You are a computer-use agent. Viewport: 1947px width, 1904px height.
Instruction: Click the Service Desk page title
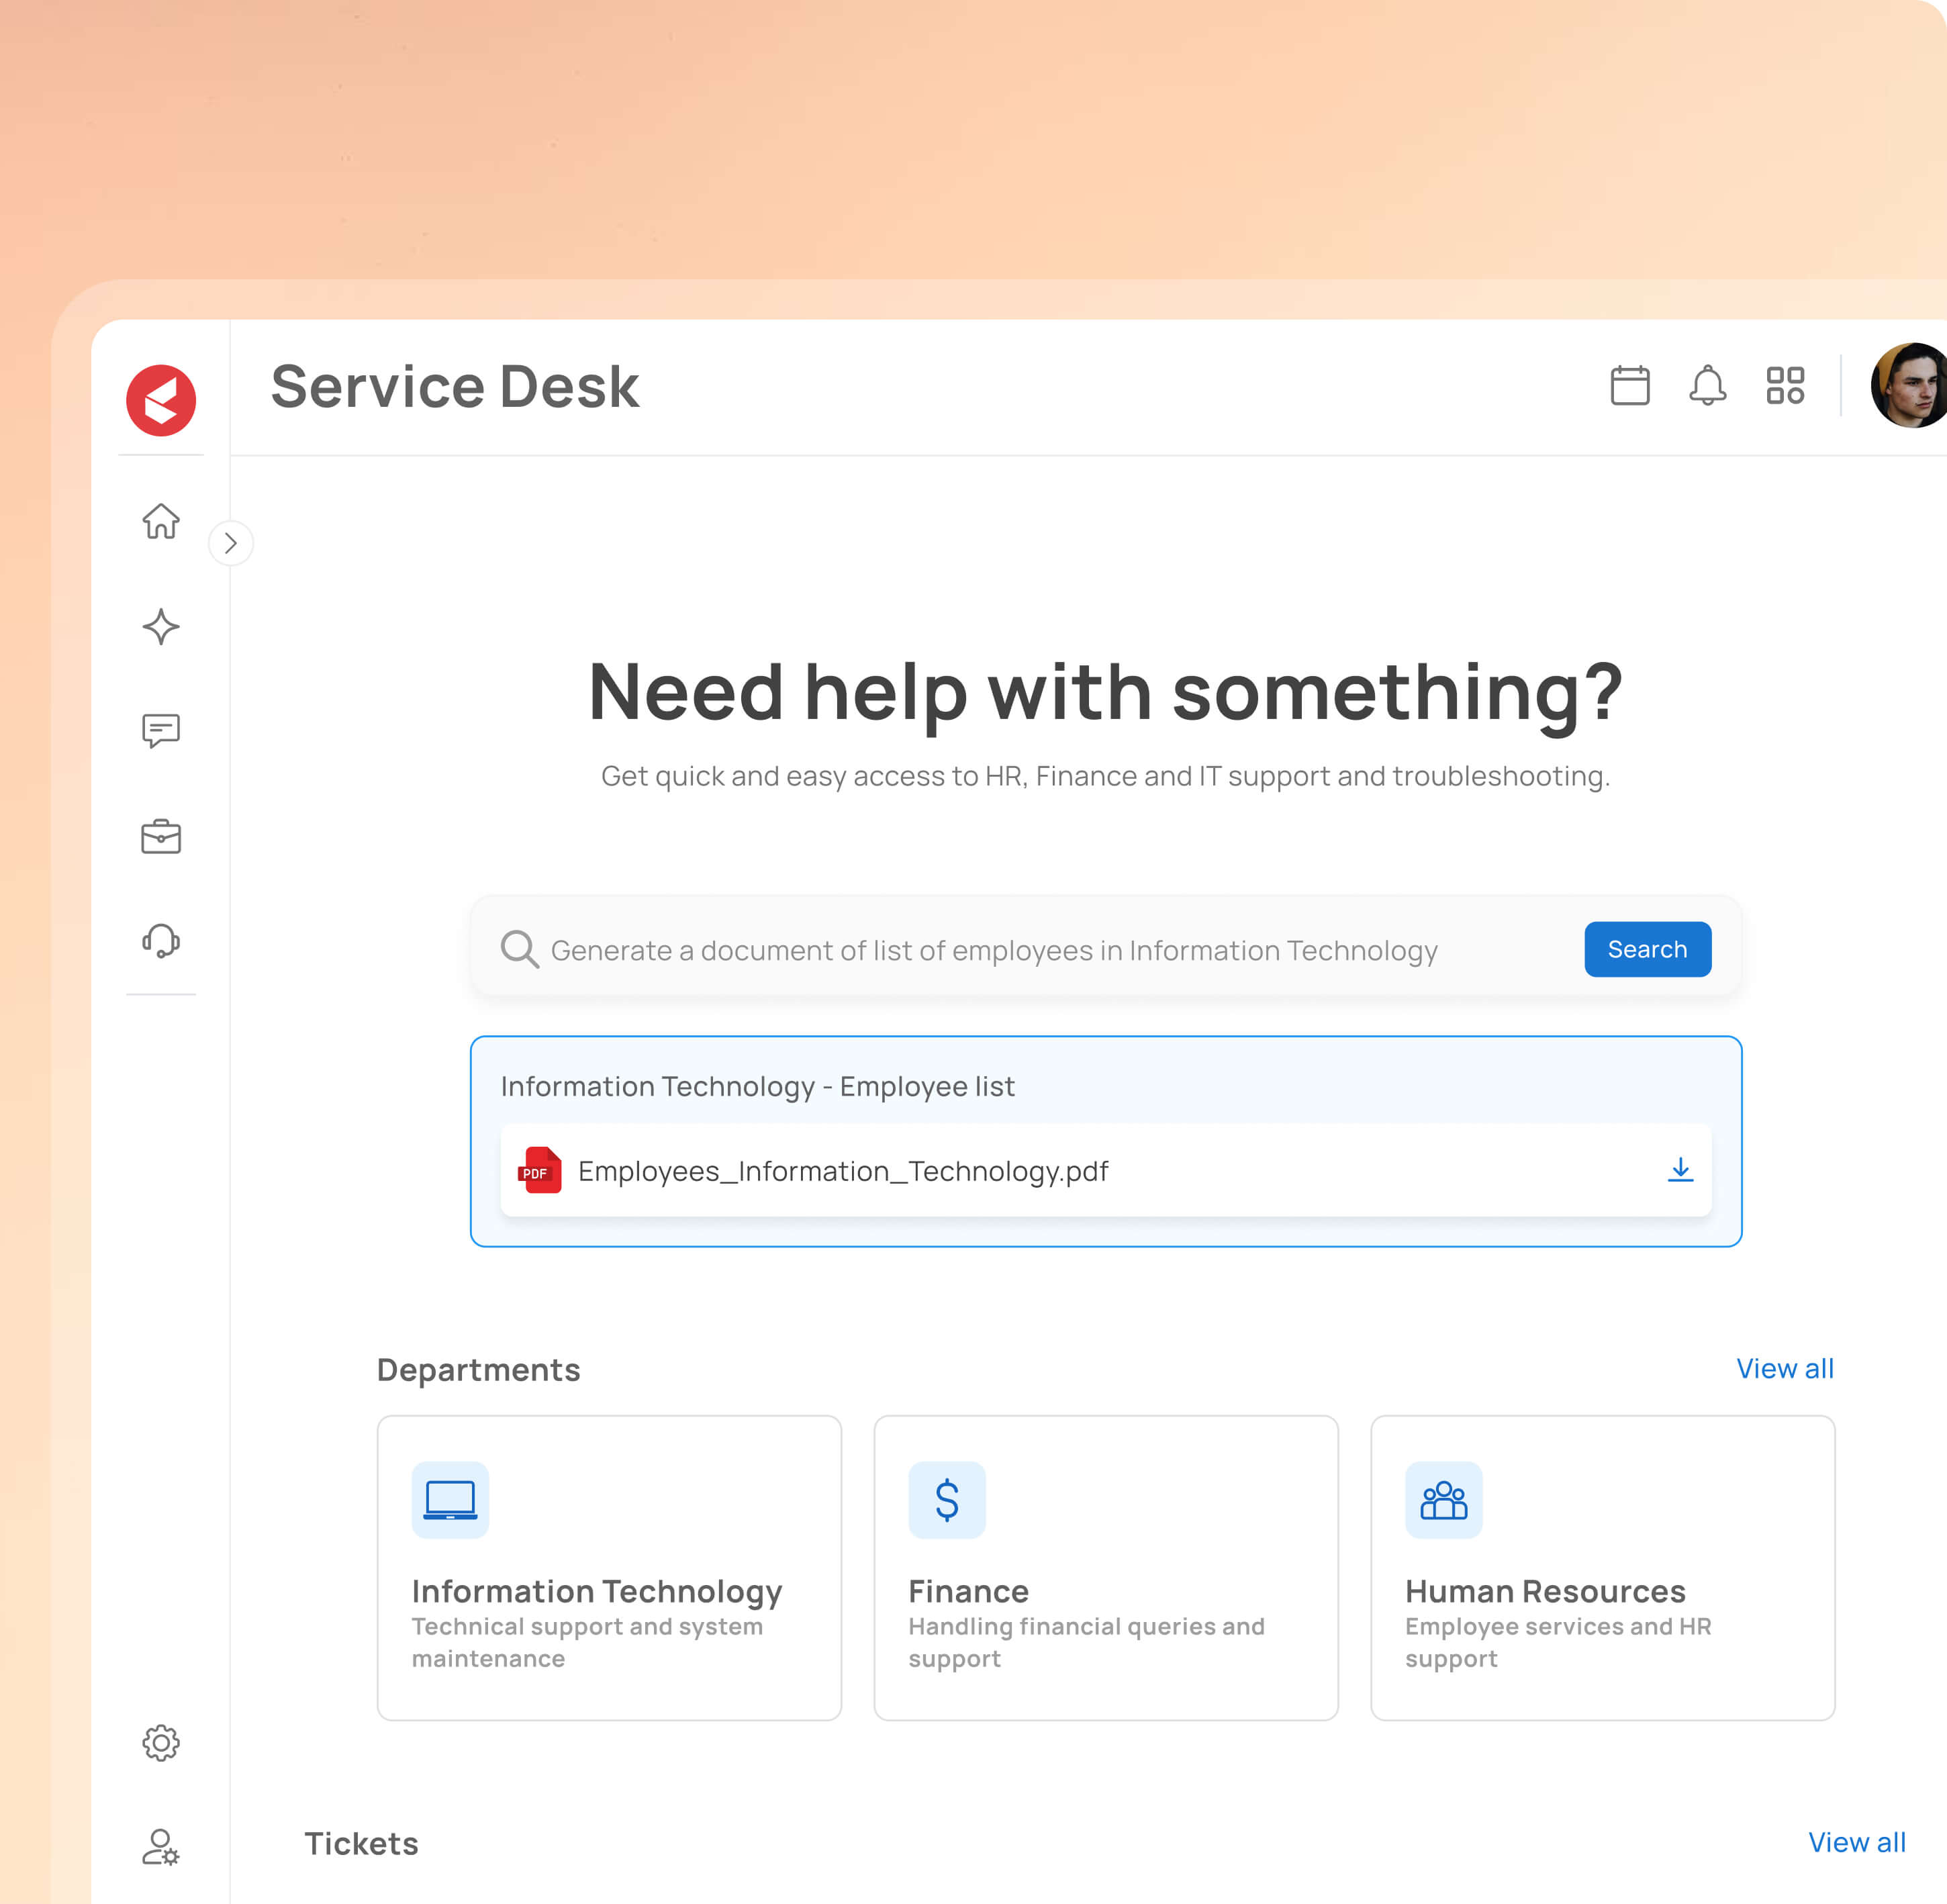(455, 386)
